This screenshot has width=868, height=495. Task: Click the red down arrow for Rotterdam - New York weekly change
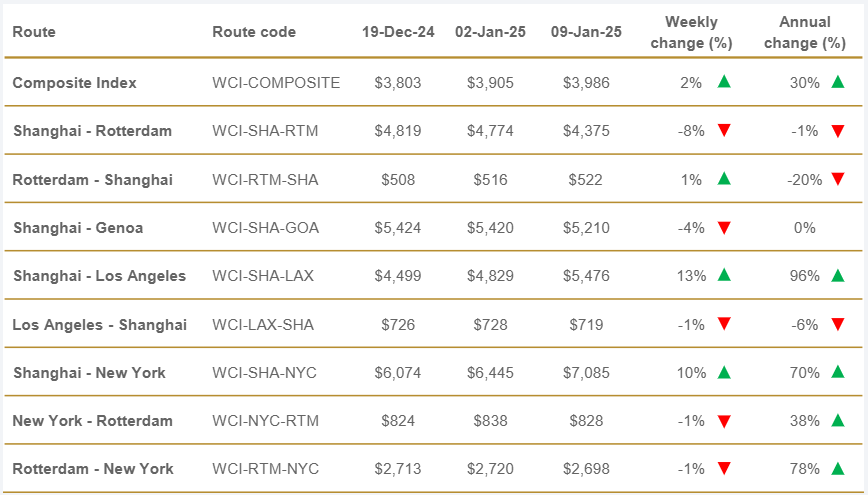724,468
